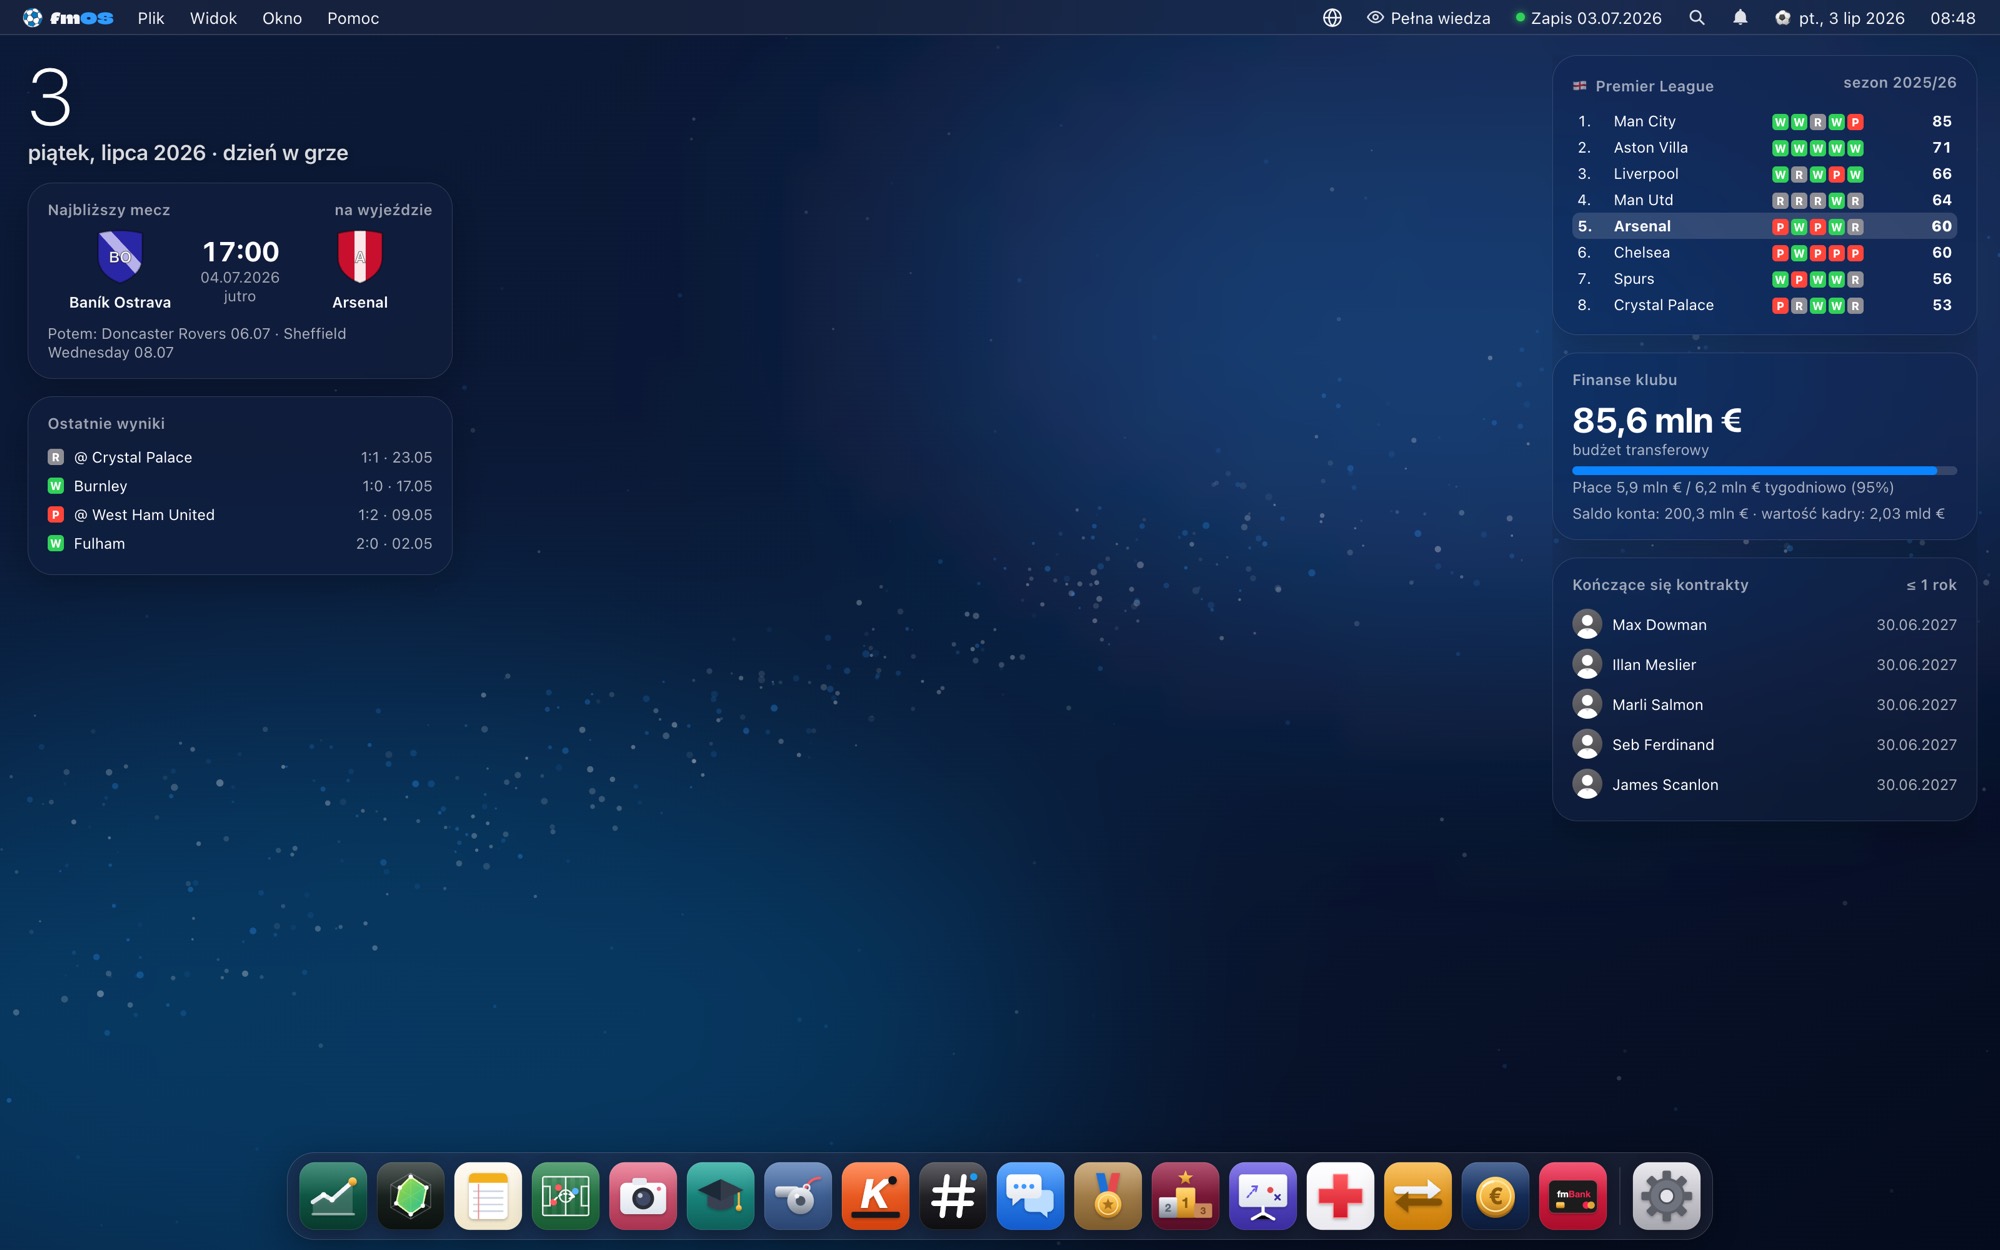This screenshot has height=1250, width=2000.
Task: Launch the fmBank app in dock
Action: pos(1573,1196)
